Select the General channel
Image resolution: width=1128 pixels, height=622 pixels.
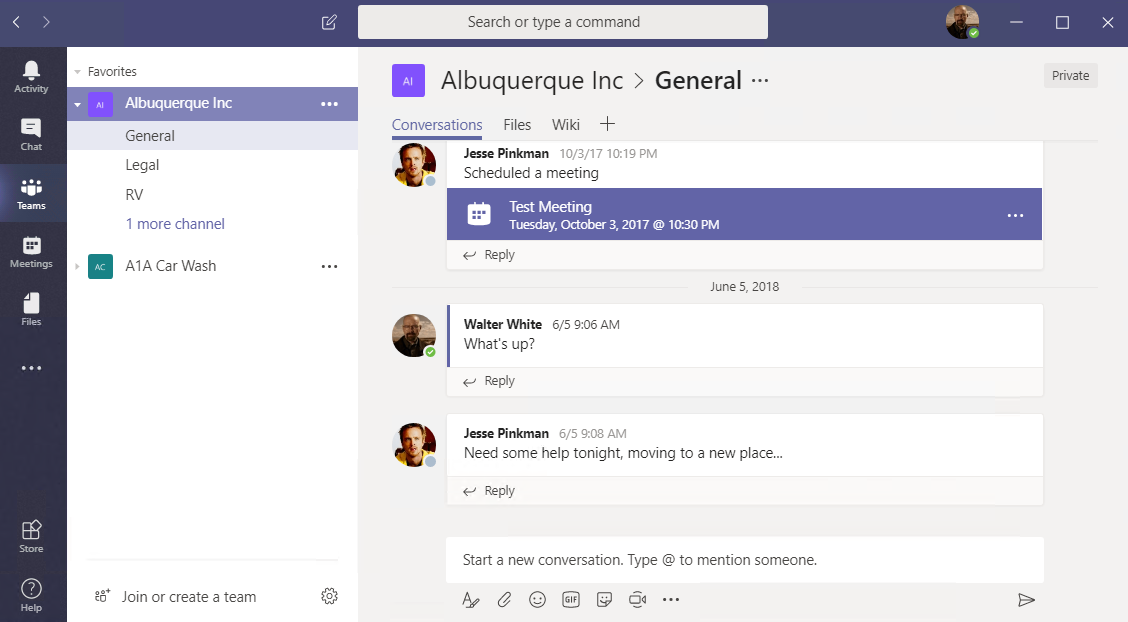(x=212, y=136)
